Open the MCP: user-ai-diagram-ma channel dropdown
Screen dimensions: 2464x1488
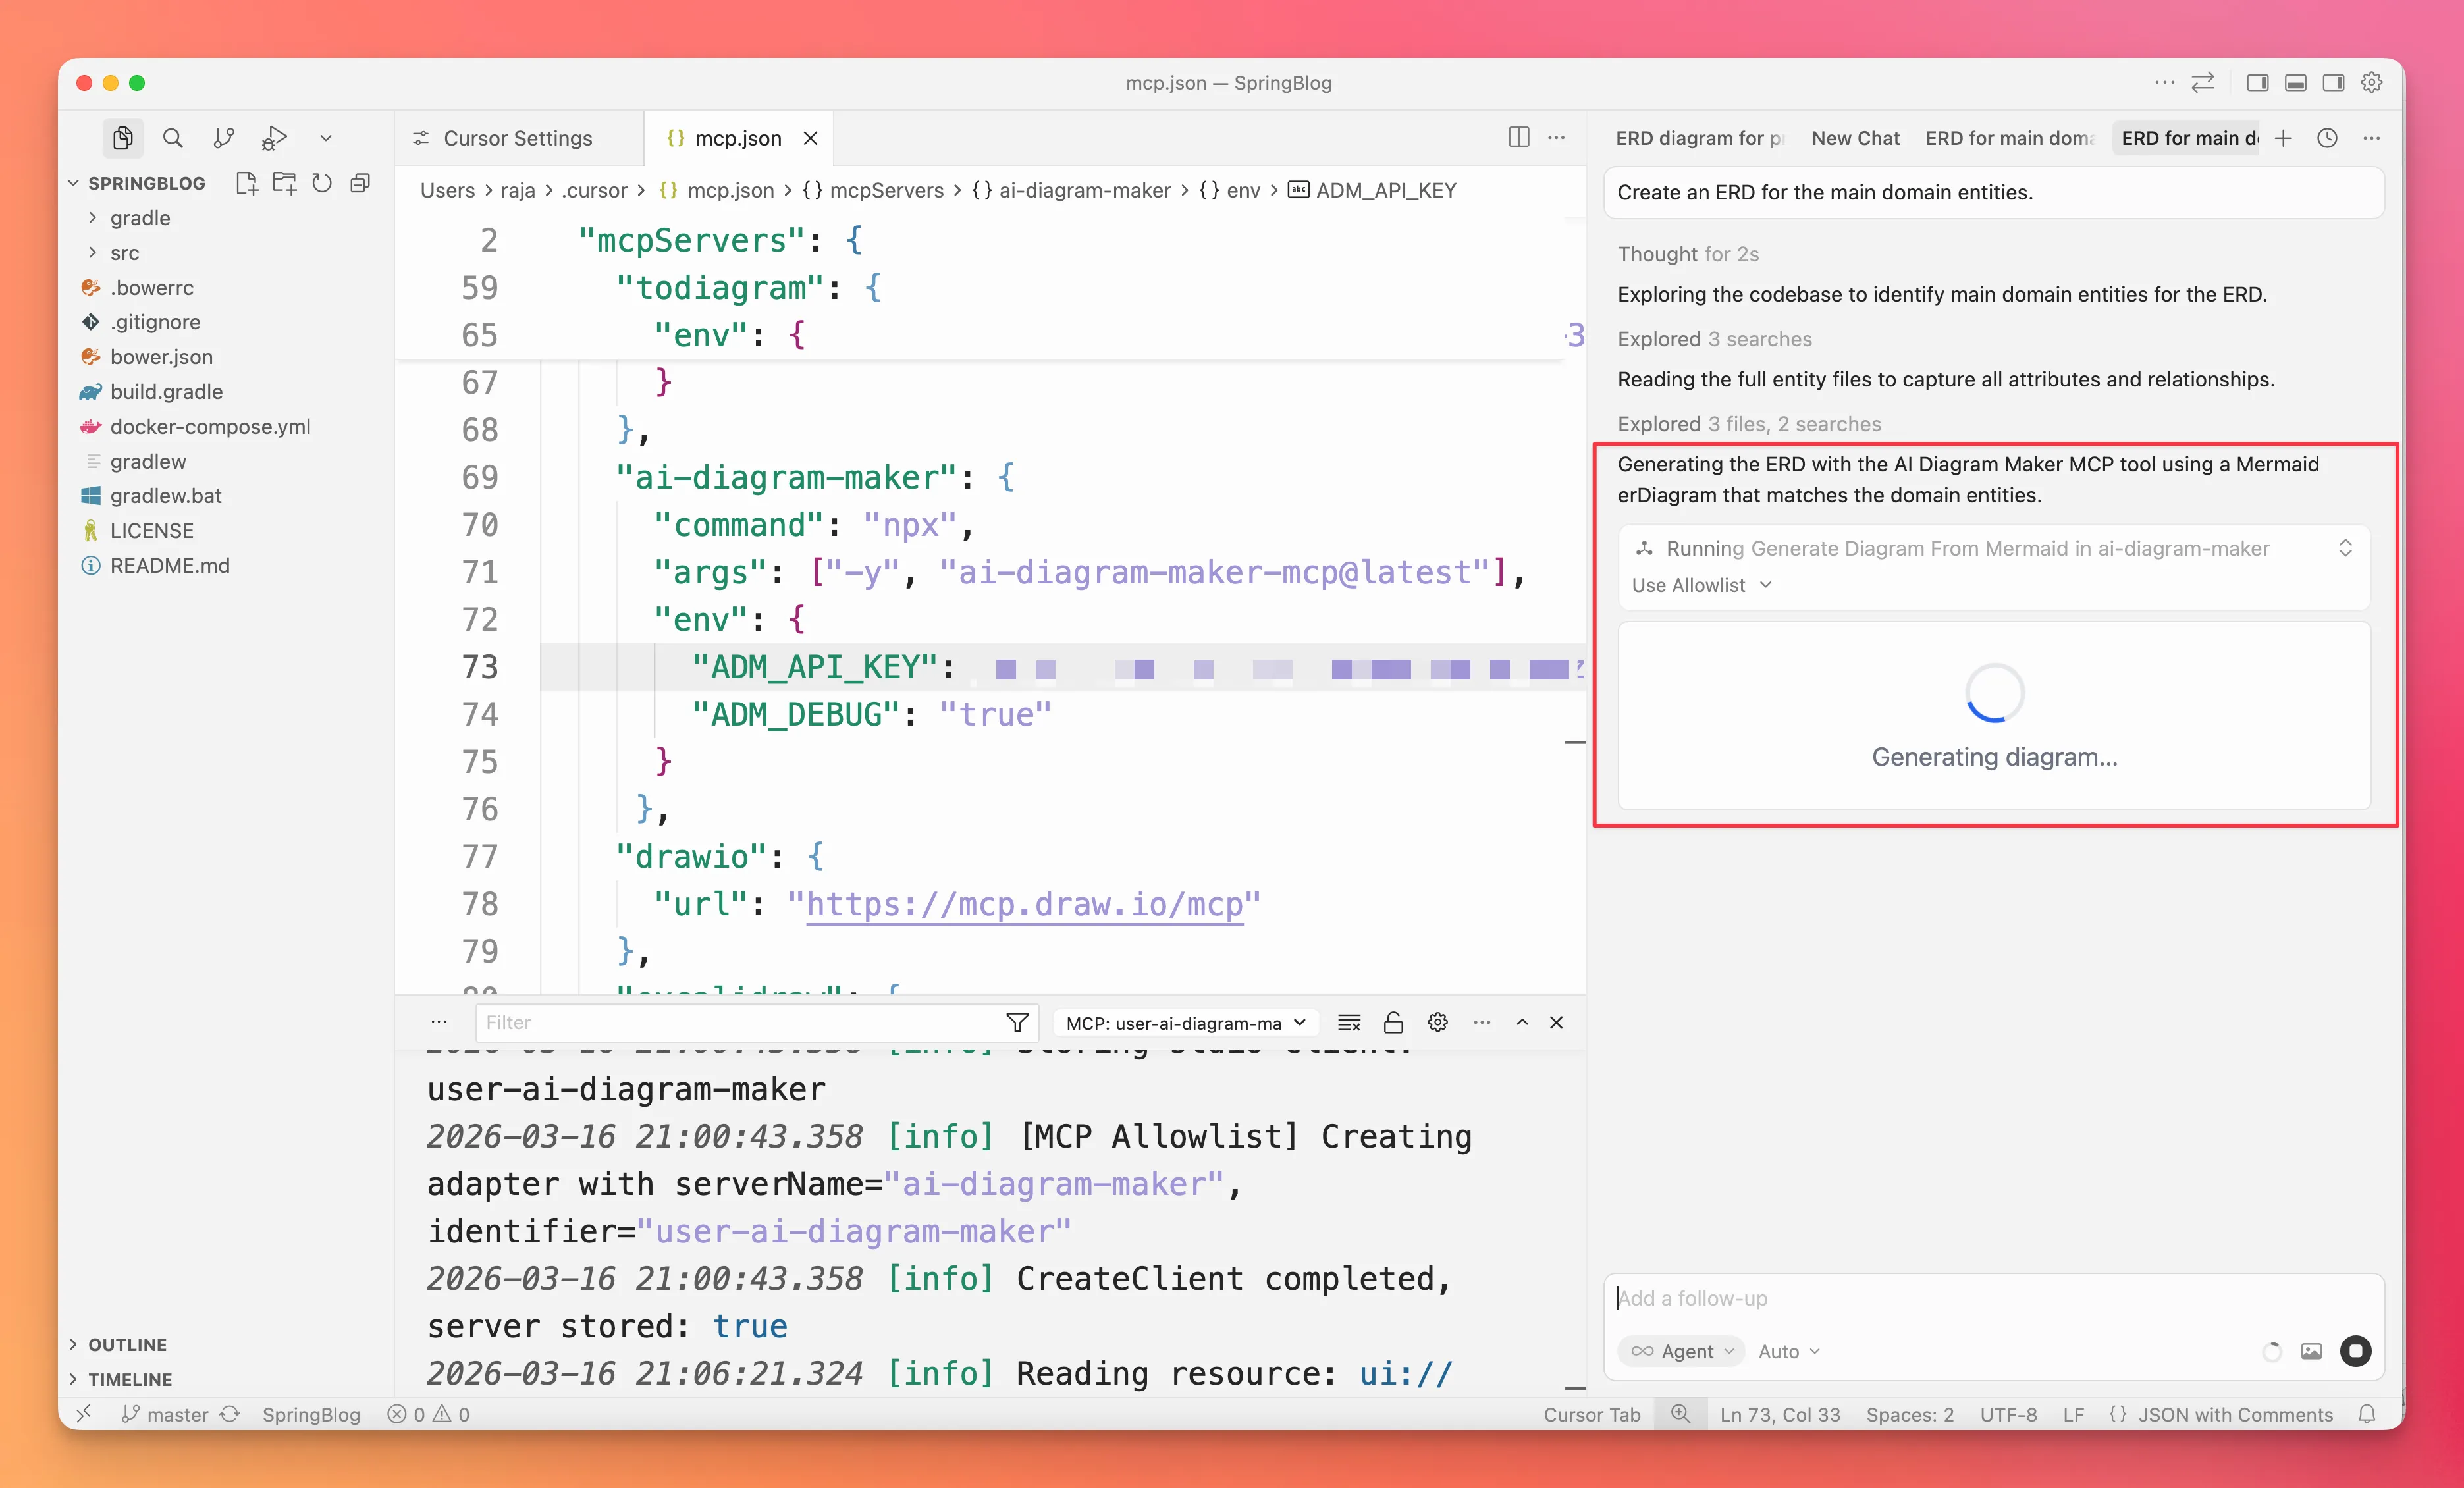1185,1022
